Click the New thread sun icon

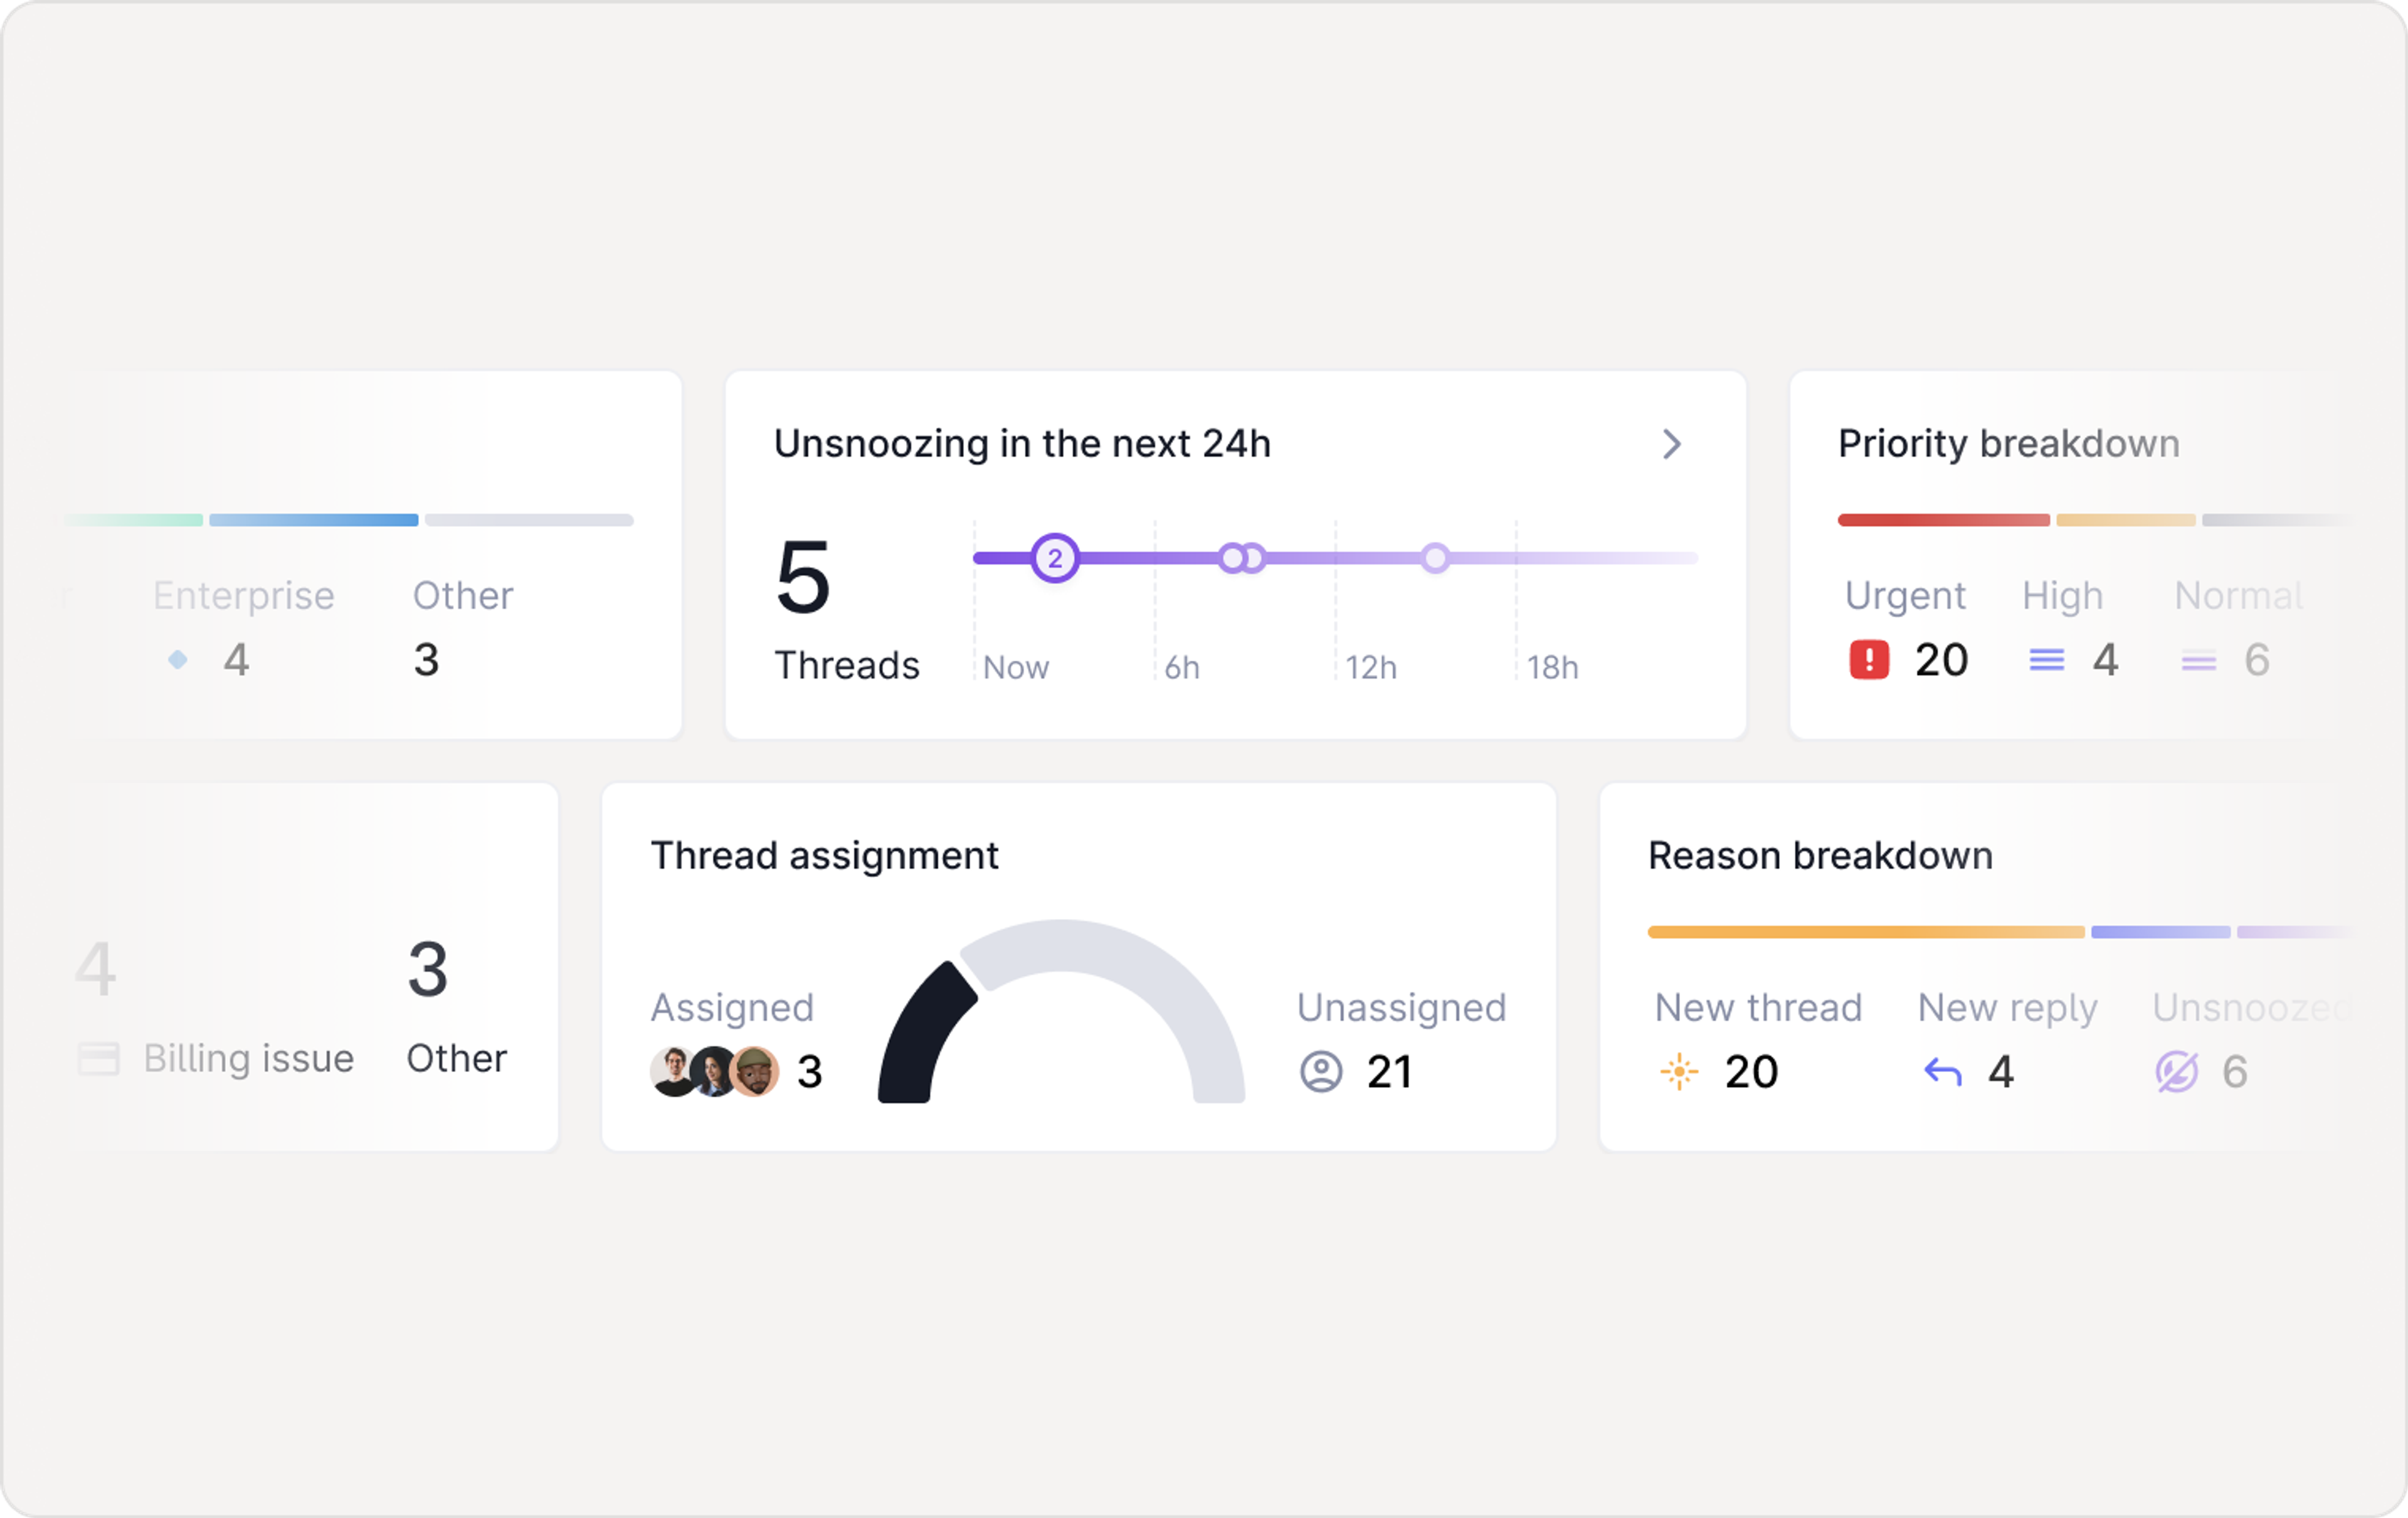click(x=1679, y=1071)
